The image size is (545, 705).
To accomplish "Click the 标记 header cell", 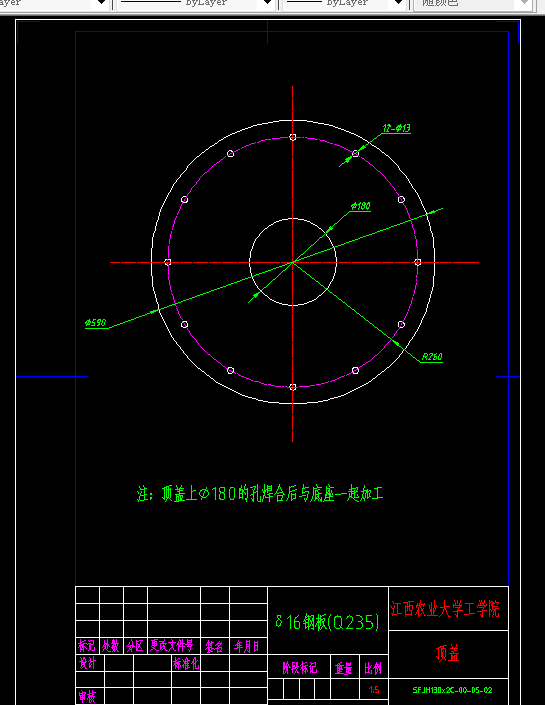I will 87,646.
